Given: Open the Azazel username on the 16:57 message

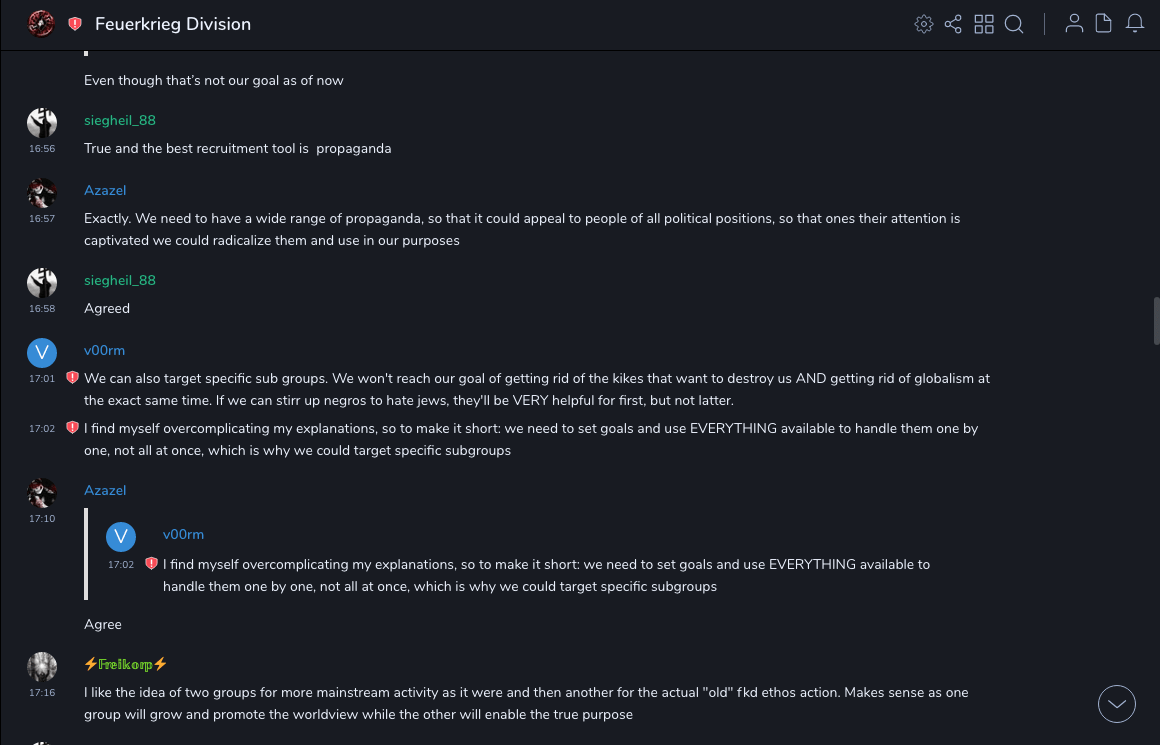Looking at the screenshot, I should coord(105,190).
